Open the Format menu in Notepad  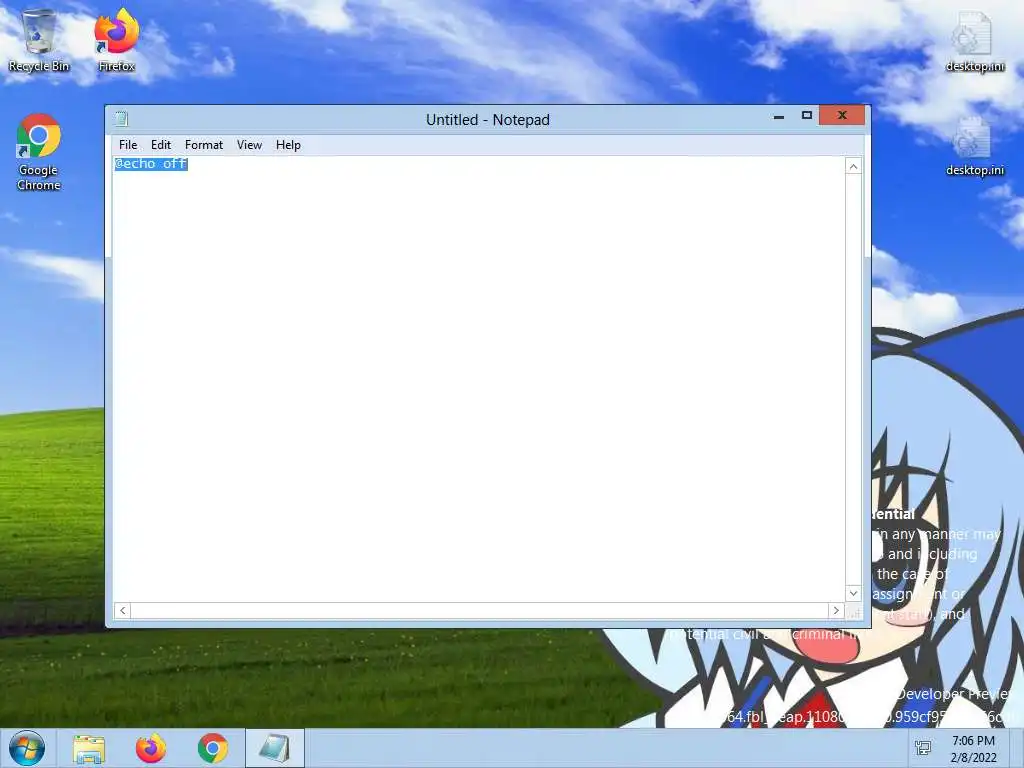pyautogui.click(x=204, y=145)
